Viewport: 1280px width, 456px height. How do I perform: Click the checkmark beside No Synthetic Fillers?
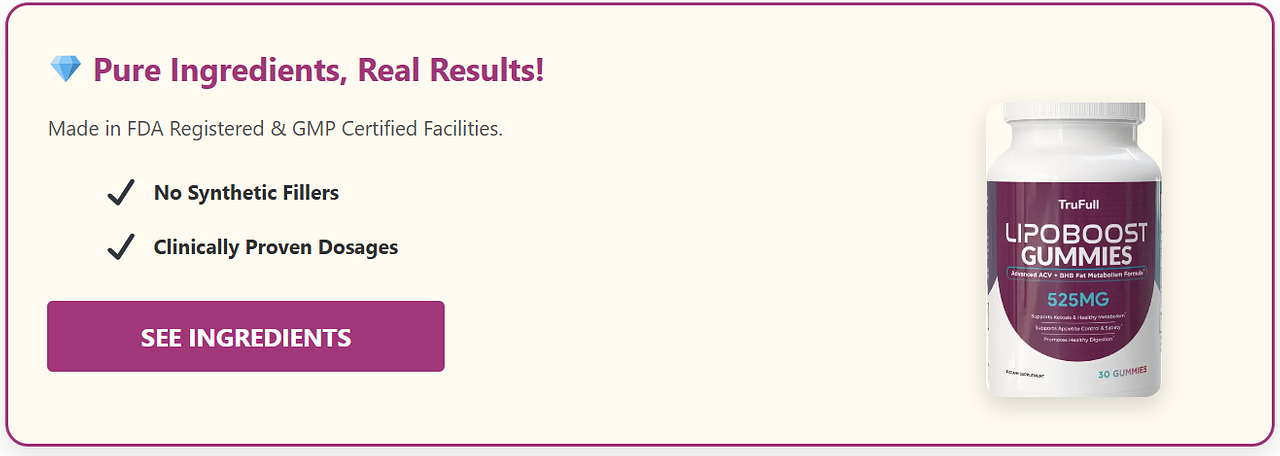[x=121, y=193]
